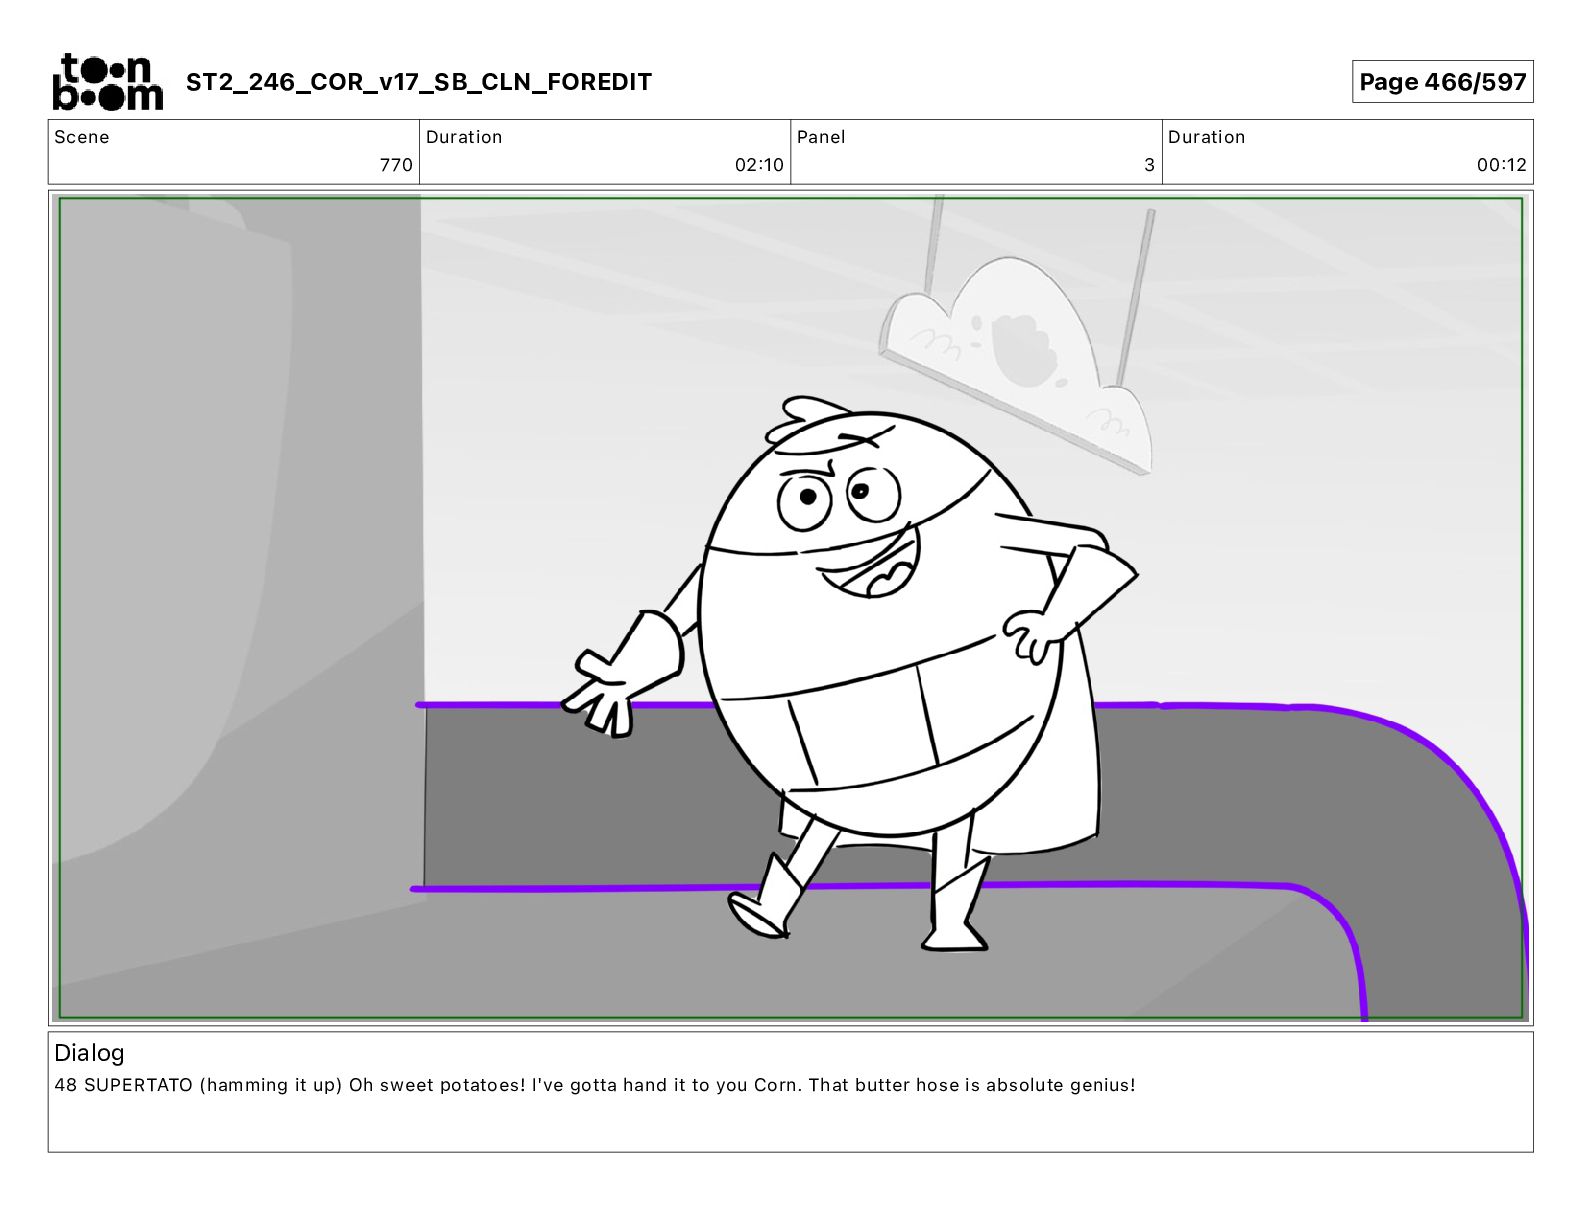This screenshot has height=1224, width=1584.
Task: Select the panel duration value 00:12
Action: [1502, 165]
